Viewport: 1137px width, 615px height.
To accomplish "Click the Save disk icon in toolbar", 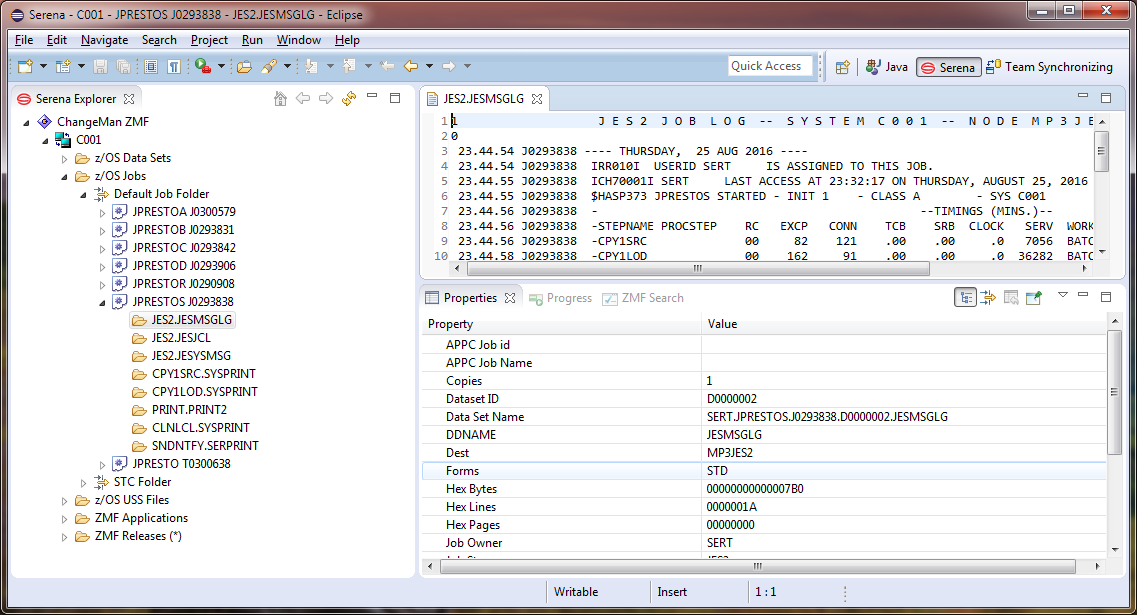I will tap(101, 67).
